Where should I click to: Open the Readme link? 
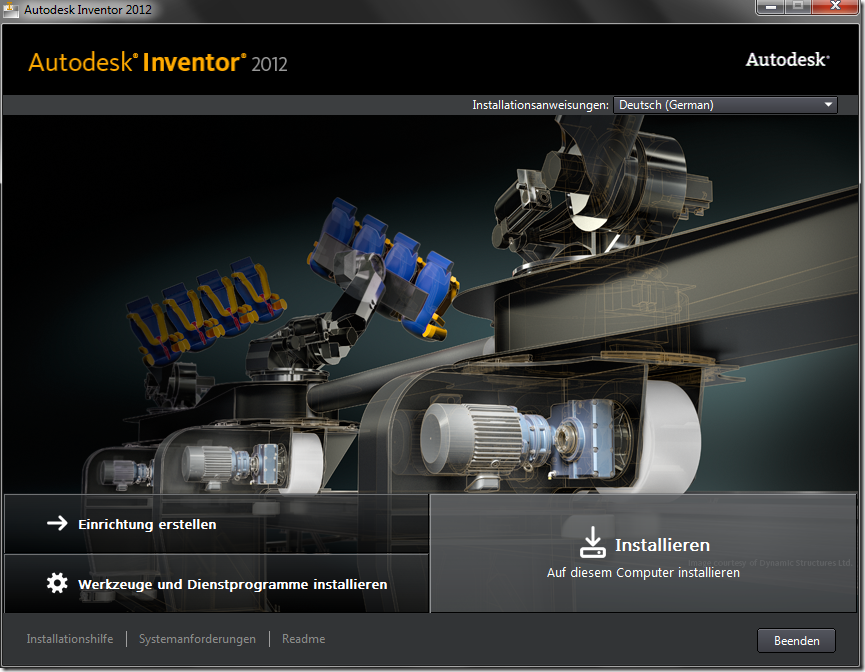pos(303,639)
